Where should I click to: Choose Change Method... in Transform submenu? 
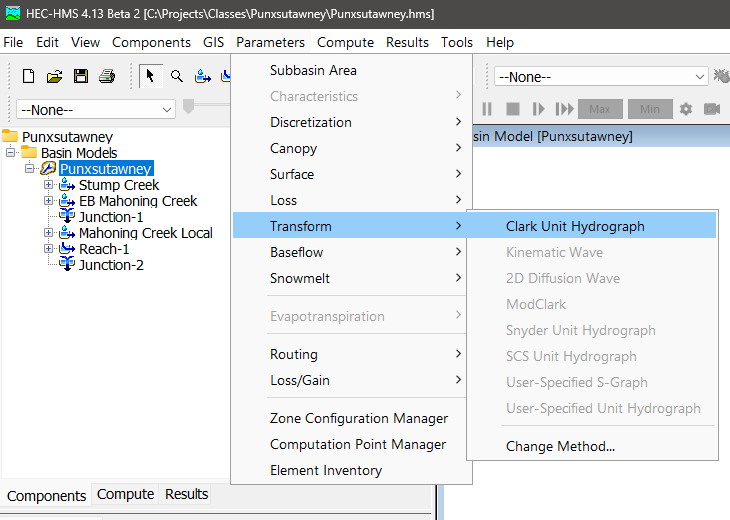pyautogui.click(x=592, y=446)
